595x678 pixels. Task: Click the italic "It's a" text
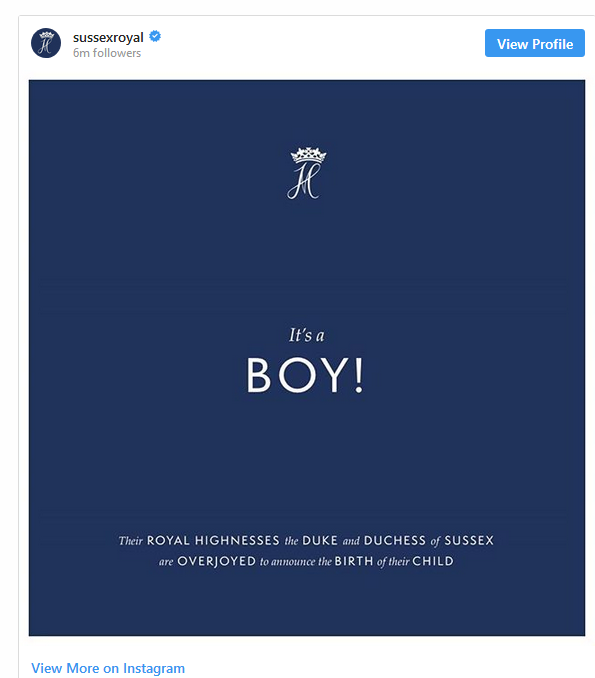pos(307,335)
